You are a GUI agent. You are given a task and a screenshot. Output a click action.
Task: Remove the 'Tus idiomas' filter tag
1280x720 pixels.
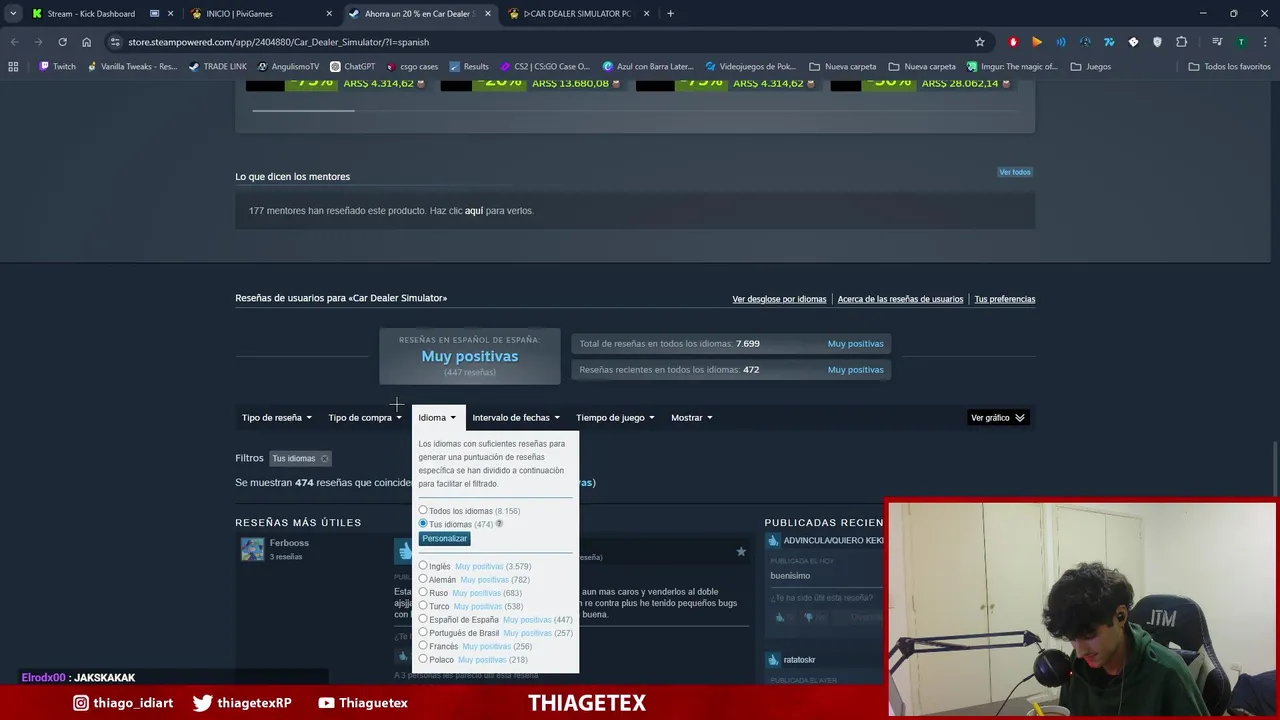click(324, 459)
